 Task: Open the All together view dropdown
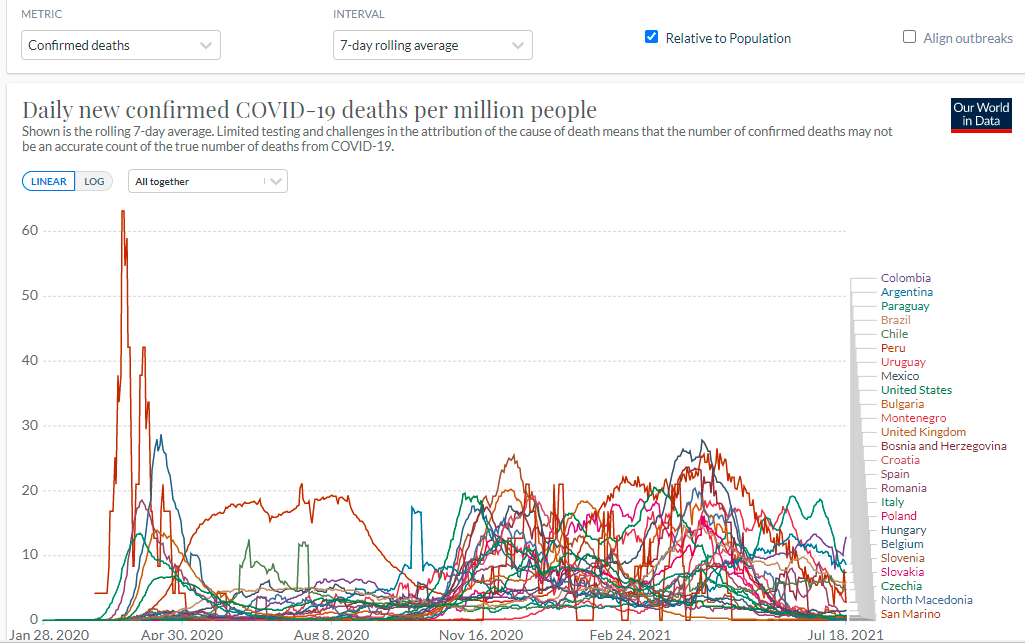pos(208,182)
